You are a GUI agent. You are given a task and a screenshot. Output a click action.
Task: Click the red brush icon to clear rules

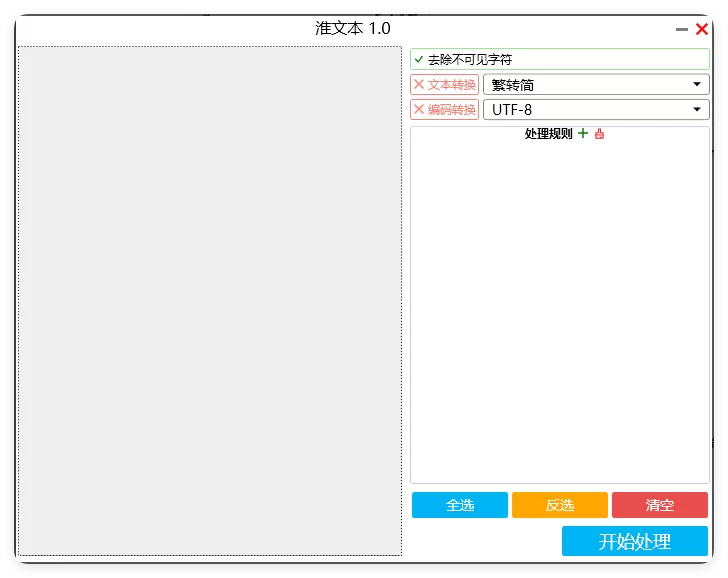click(x=600, y=134)
